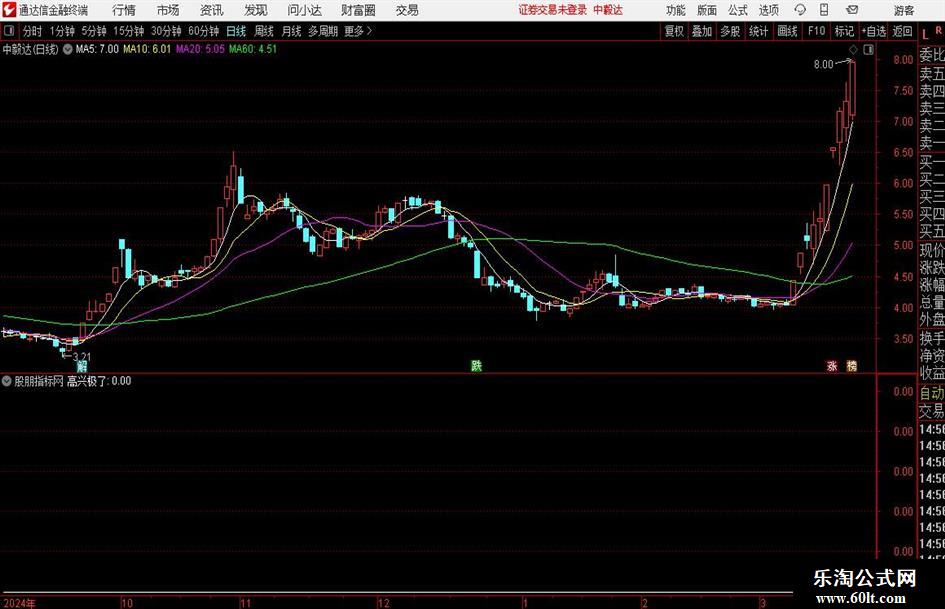Open the 交易 menu
The height and width of the screenshot is (609, 945).
click(407, 10)
